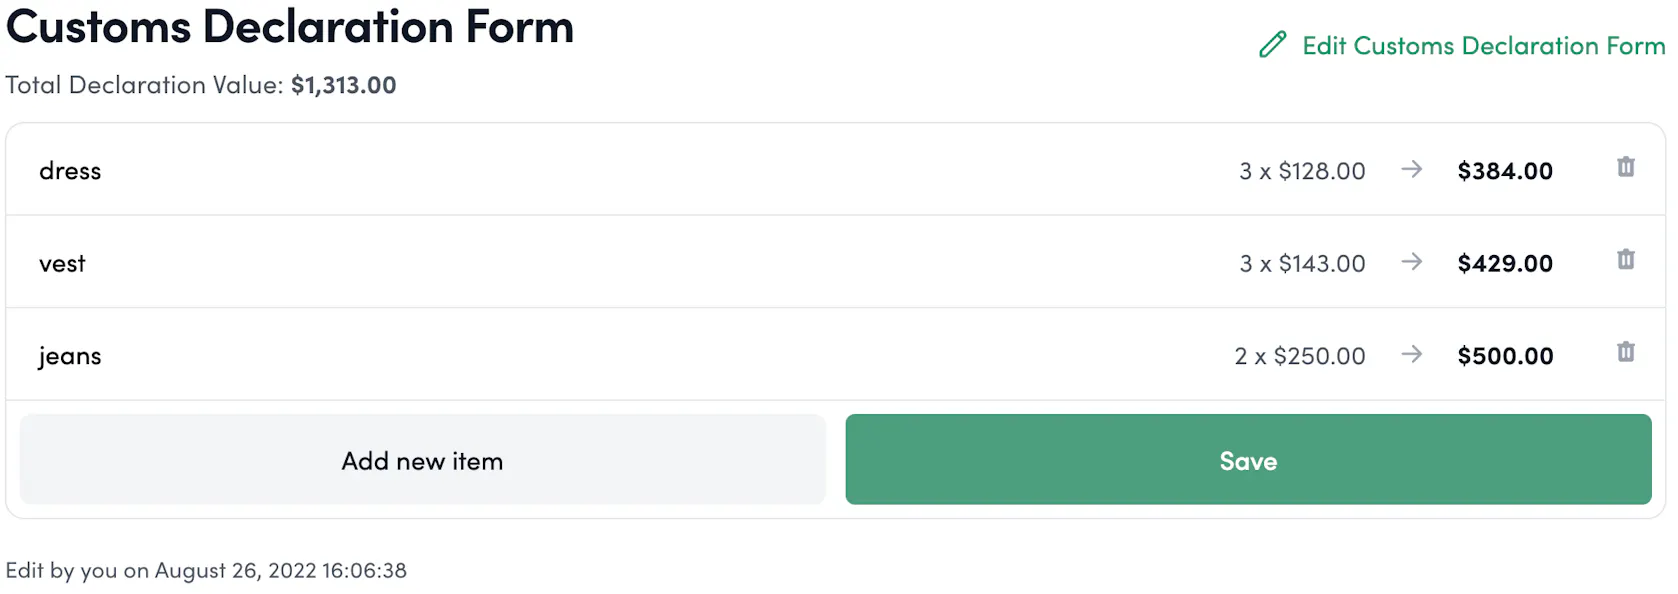Click the 2 x $250.00 quantity text

[x=1300, y=356]
